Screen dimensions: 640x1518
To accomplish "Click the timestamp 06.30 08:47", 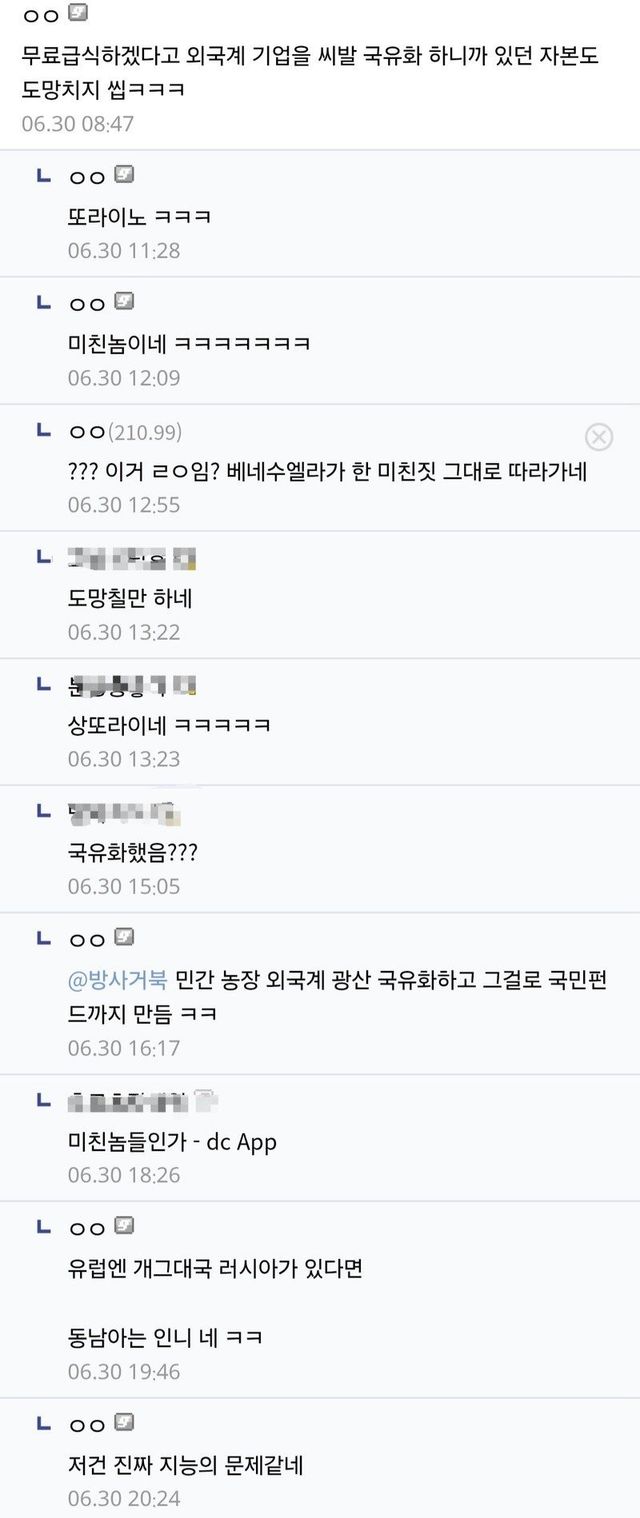I will (77, 124).
